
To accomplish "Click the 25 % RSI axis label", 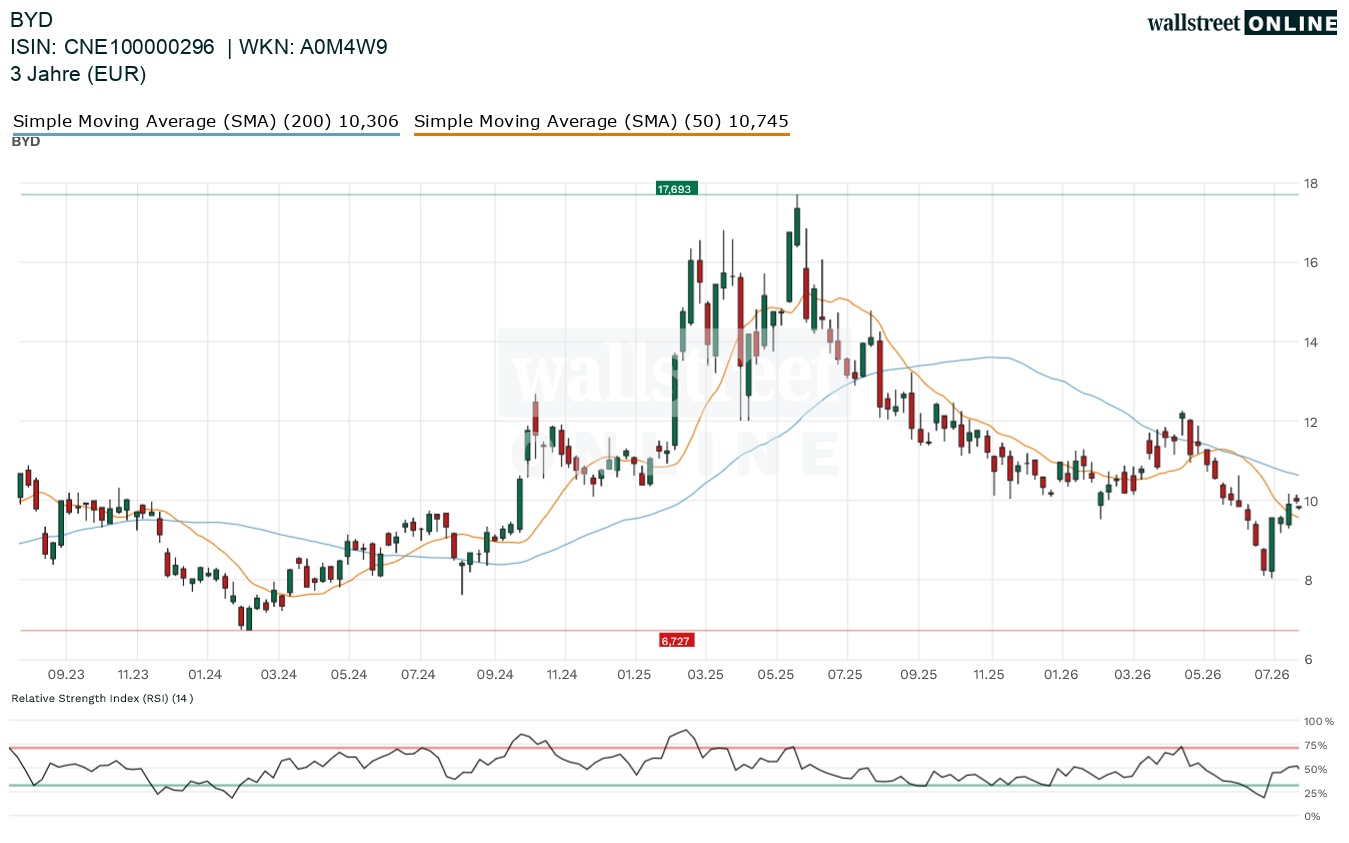I will [1315, 794].
